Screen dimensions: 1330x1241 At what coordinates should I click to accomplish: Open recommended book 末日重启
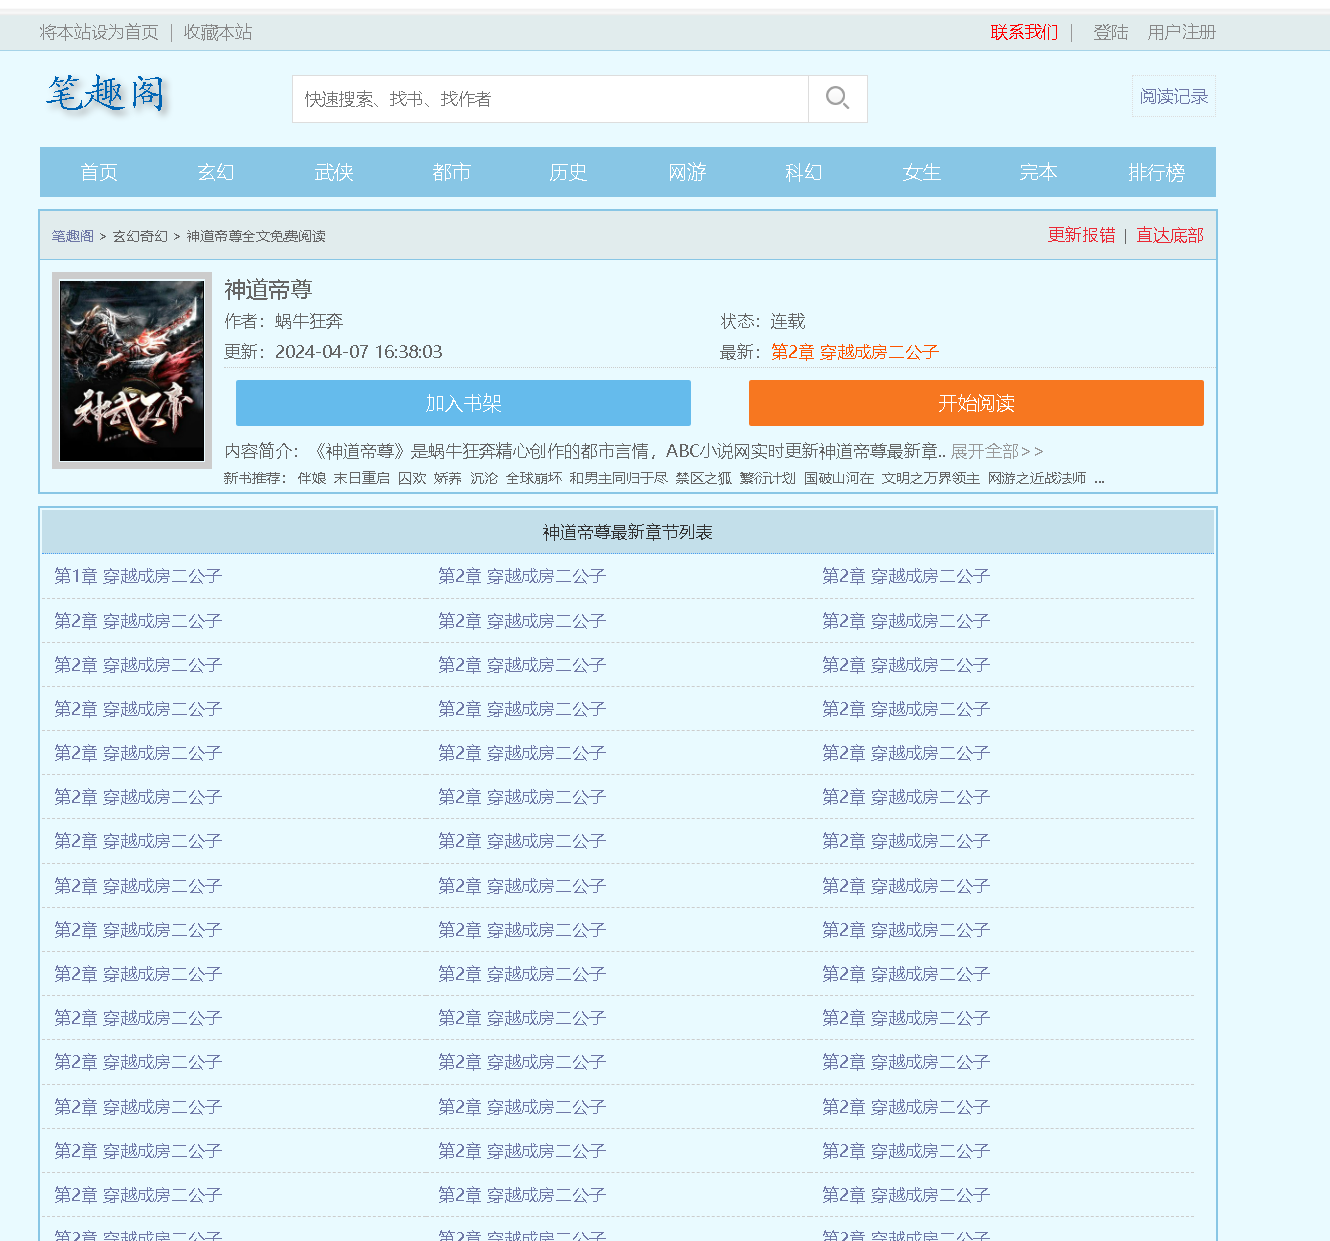point(362,478)
